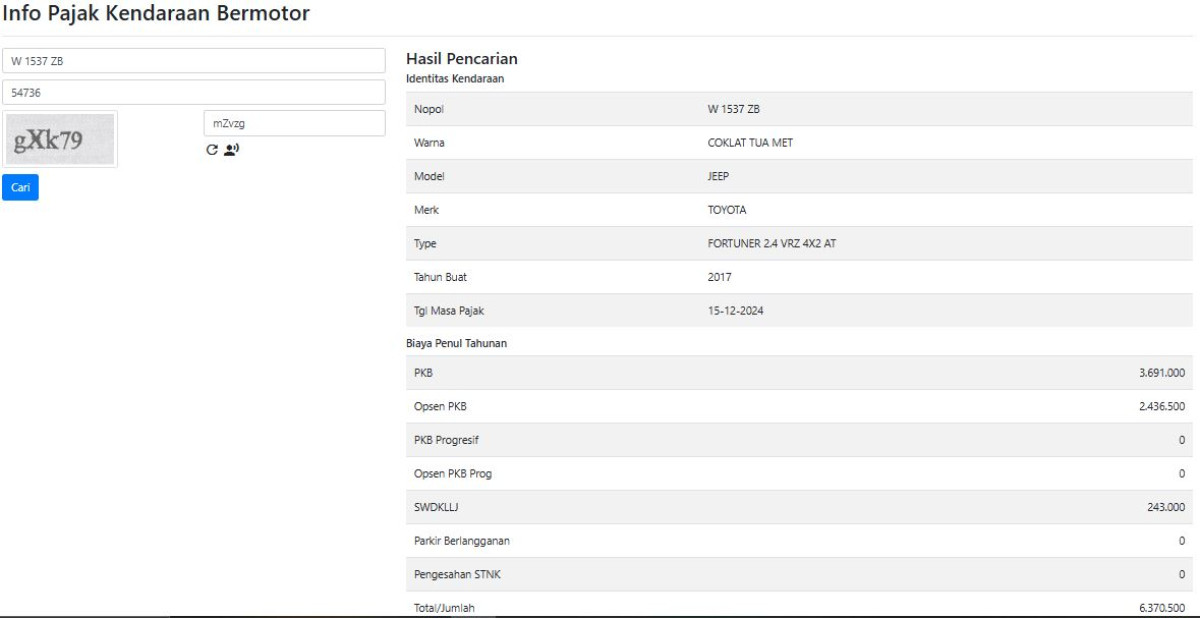This screenshot has height=618, width=1200.
Task: Click the PKB amount 3.691.000
Action: 1161,373
